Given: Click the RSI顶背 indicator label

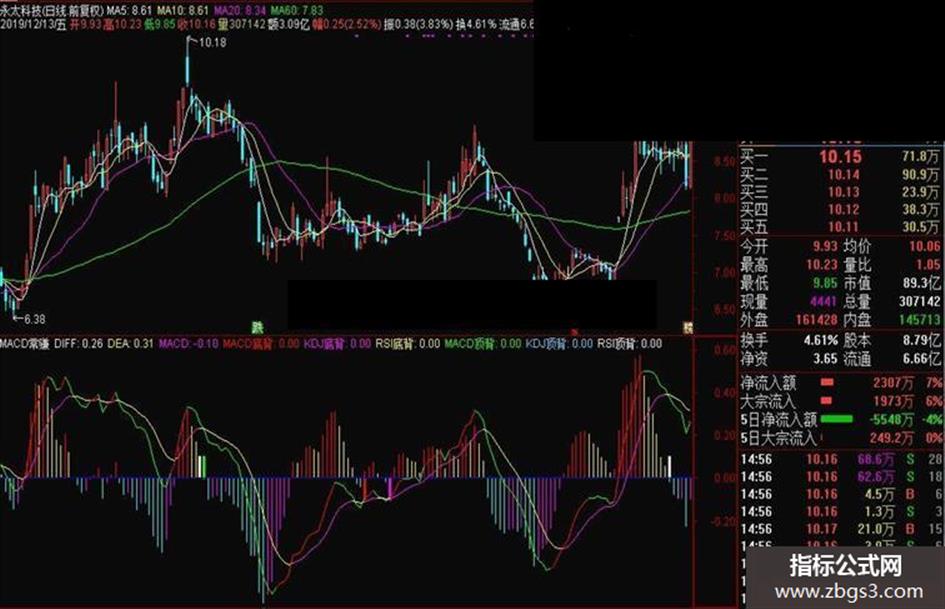Looking at the screenshot, I should (630, 344).
